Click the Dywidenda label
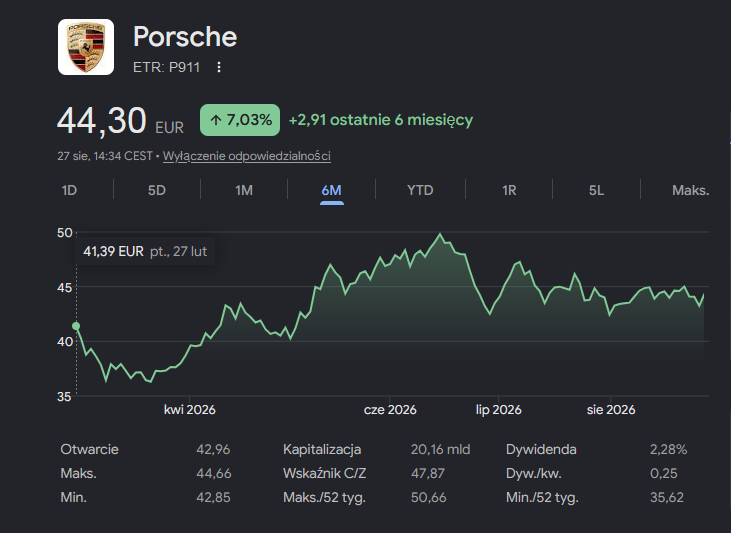This screenshot has width=731, height=533. tap(541, 450)
